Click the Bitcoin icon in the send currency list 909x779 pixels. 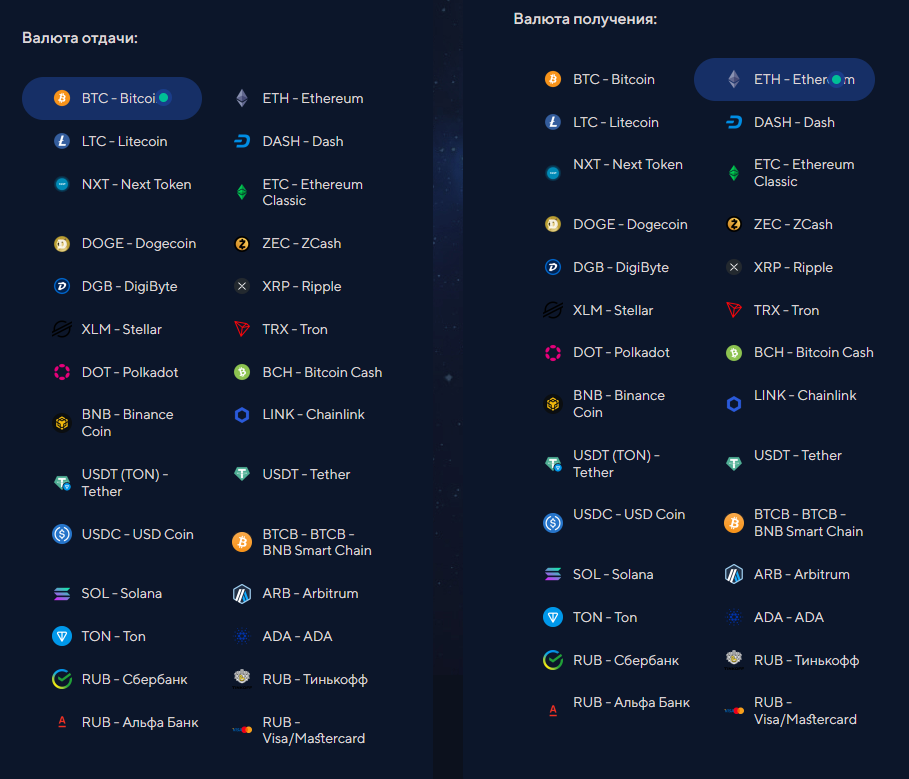tap(62, 98)
